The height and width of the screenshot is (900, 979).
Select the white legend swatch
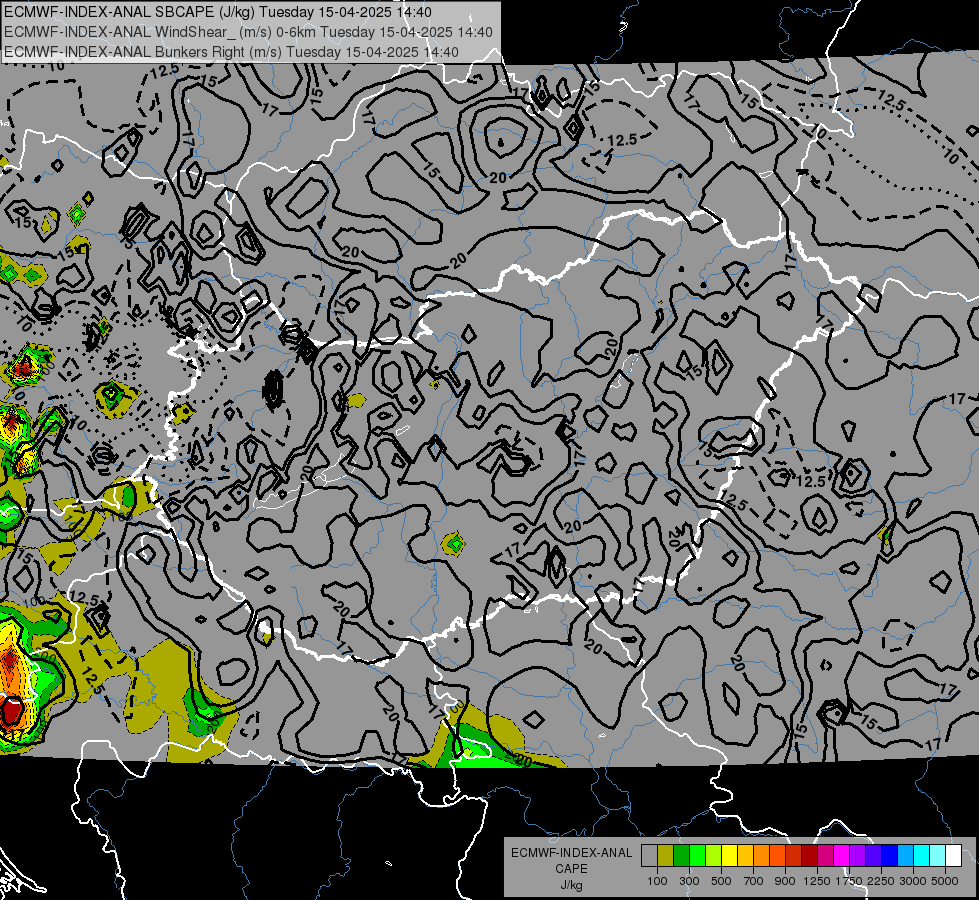[x=953, y=856]
